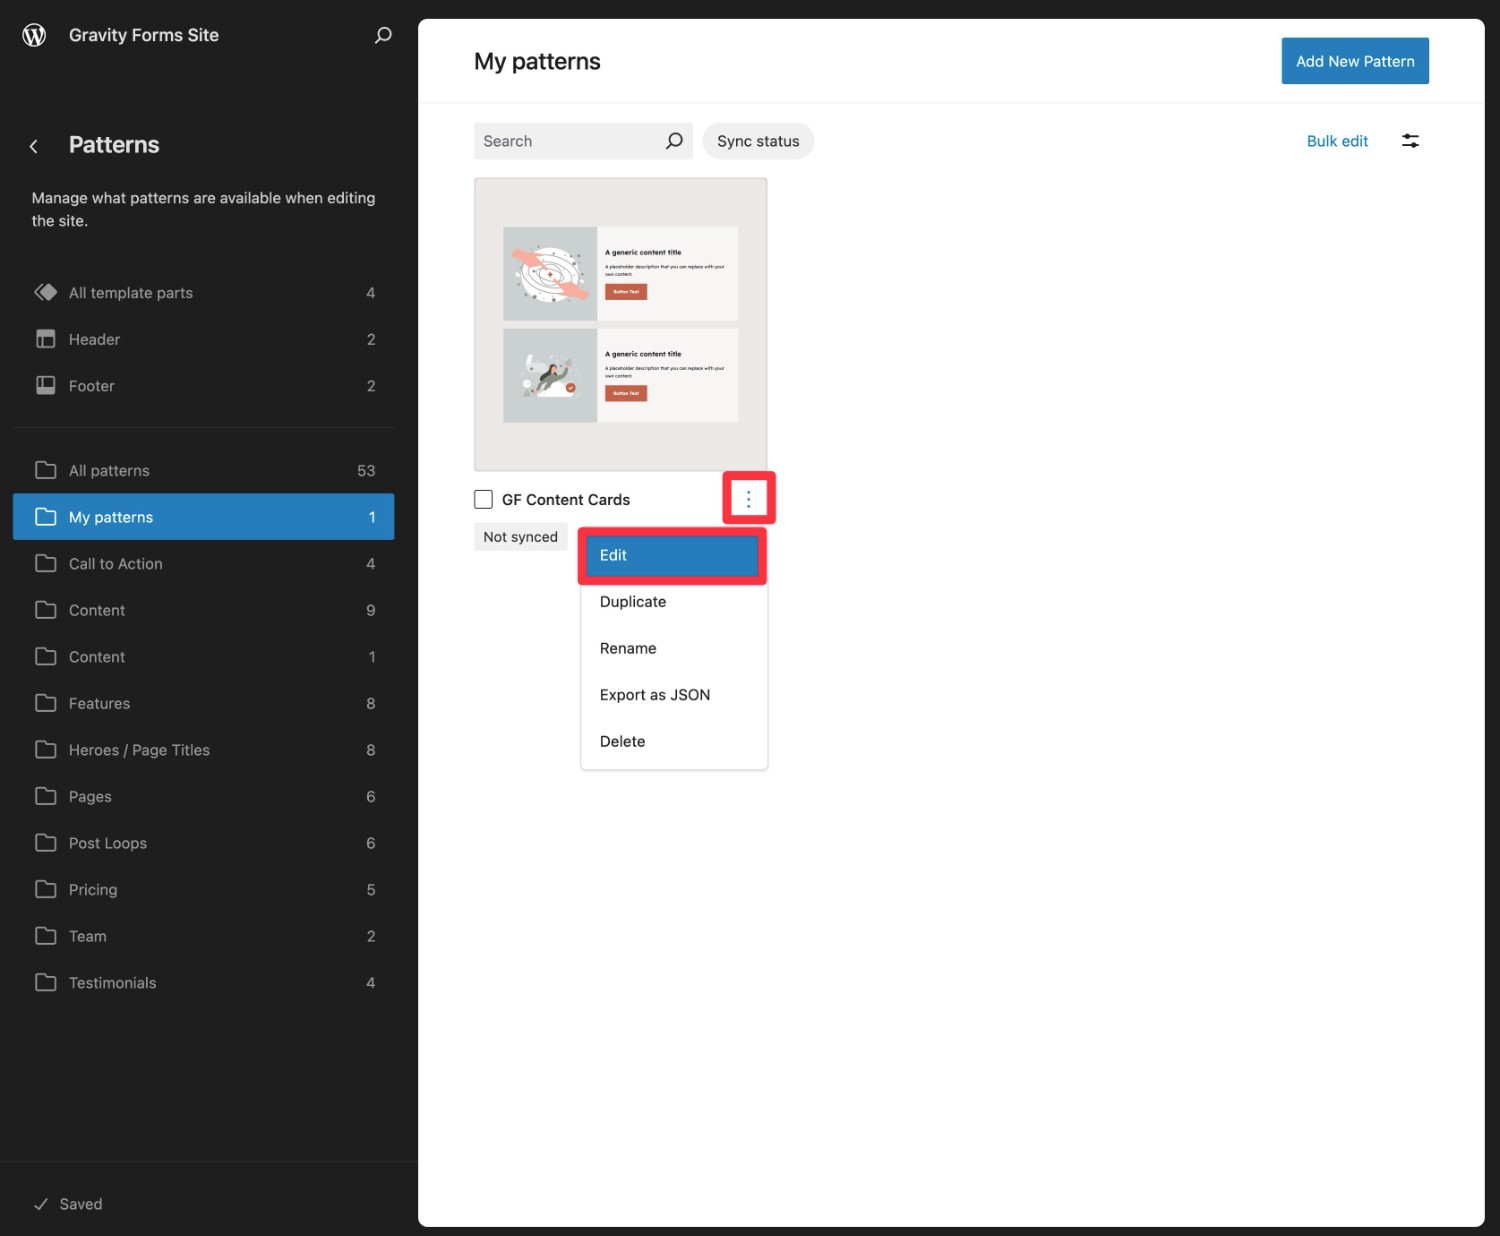Click the Post Loops folder icon
This screenshot has width=1500, height=1236.
pos(46,843)
